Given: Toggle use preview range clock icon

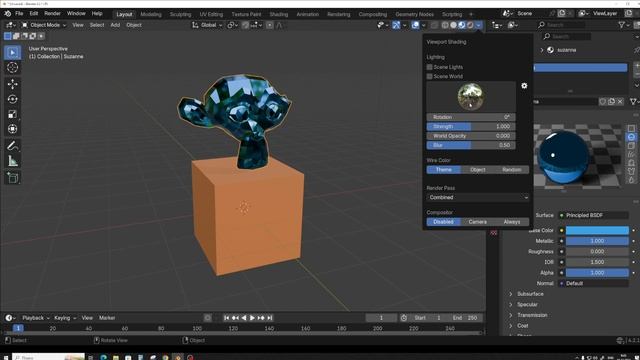Looking at the screenshot, I should point(404,318).
